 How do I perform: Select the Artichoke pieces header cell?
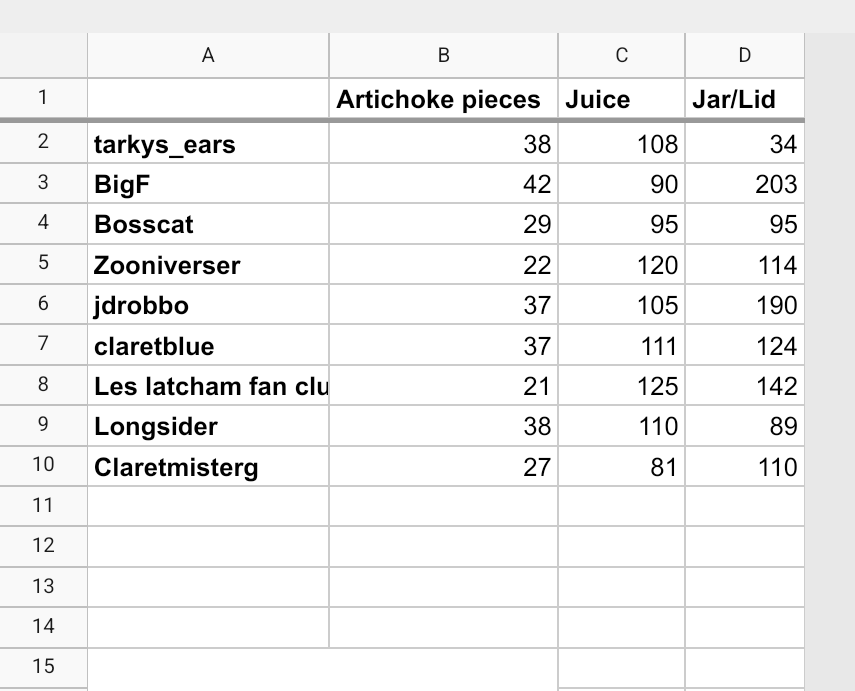coord(443,99)
